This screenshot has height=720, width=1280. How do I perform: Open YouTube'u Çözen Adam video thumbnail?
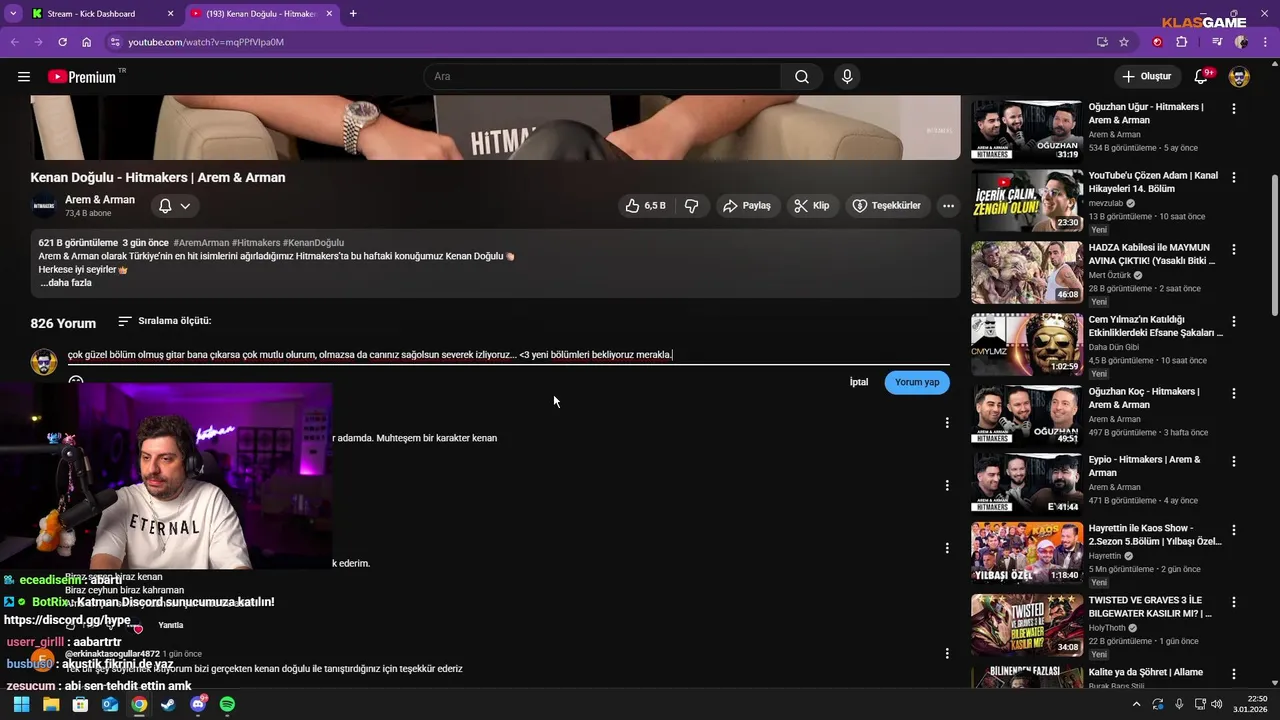1026,200
